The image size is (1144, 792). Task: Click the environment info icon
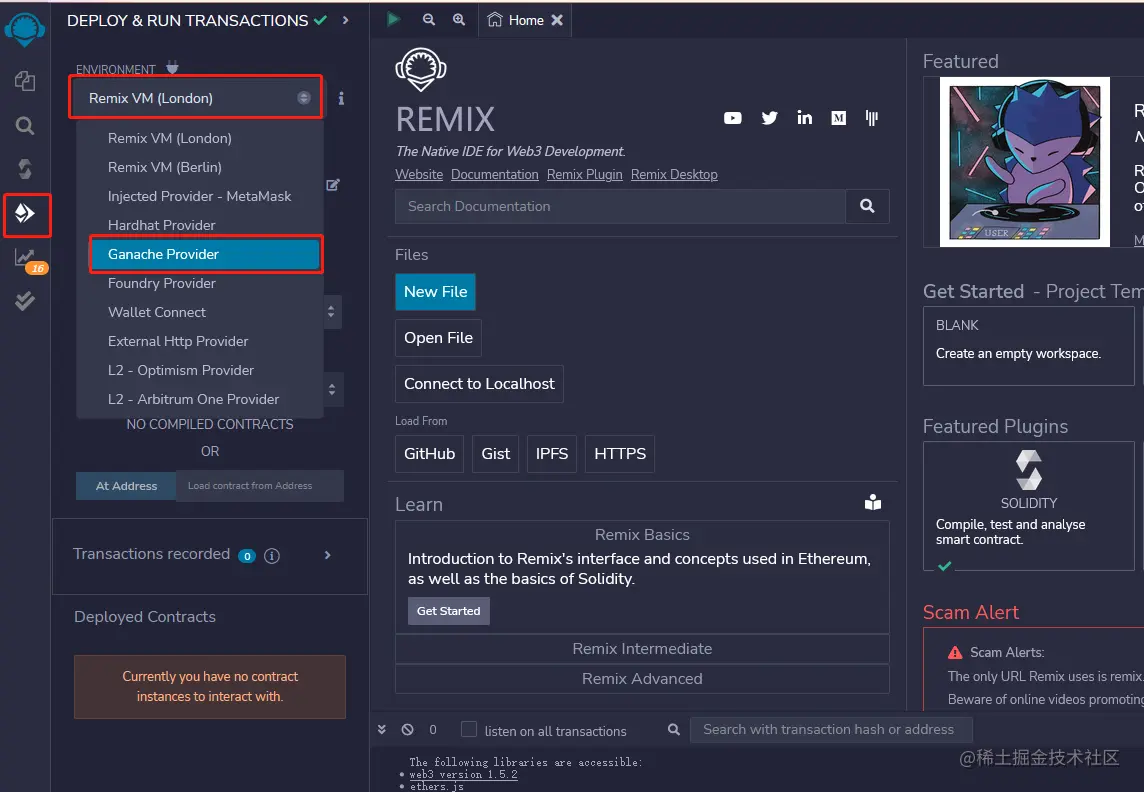[341, 98]
